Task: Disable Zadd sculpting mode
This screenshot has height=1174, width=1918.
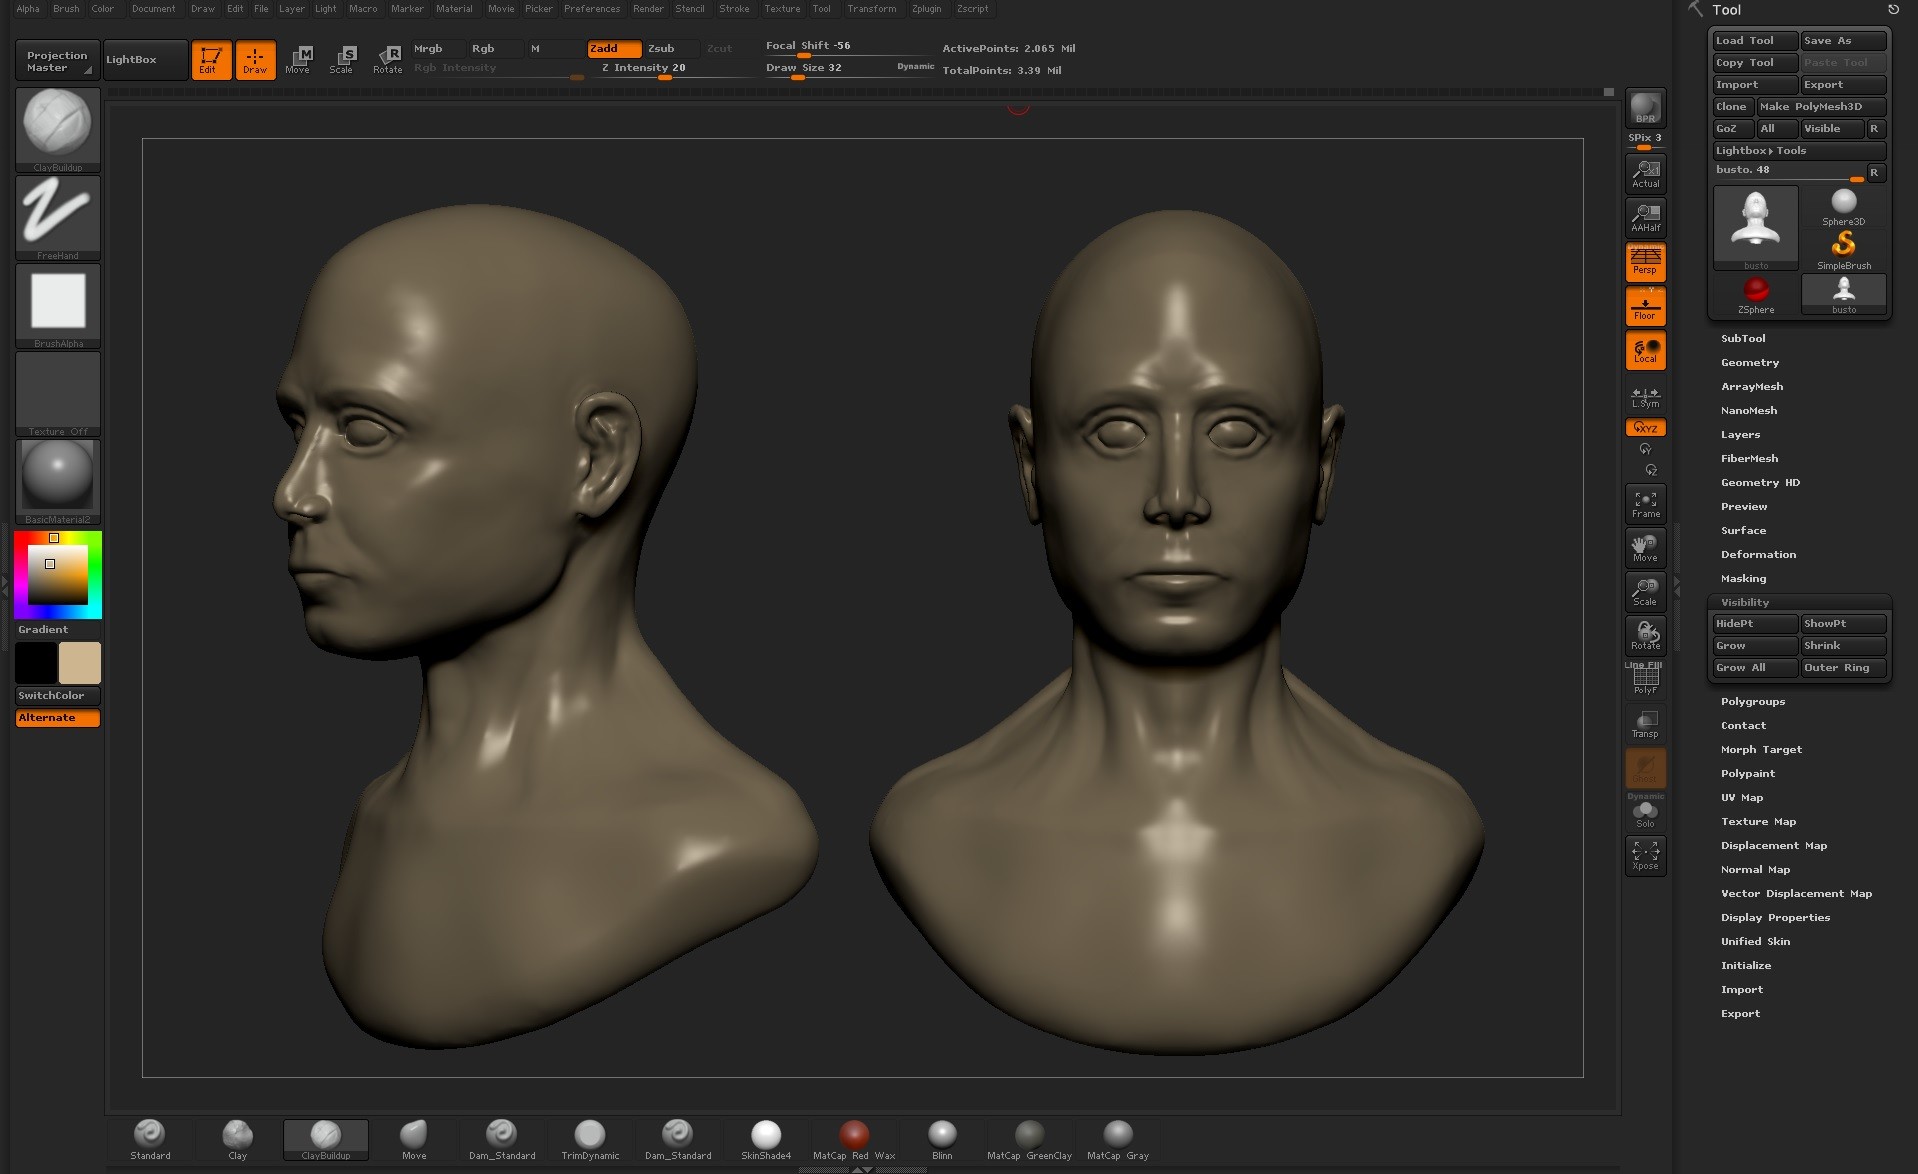Action: 614,48
